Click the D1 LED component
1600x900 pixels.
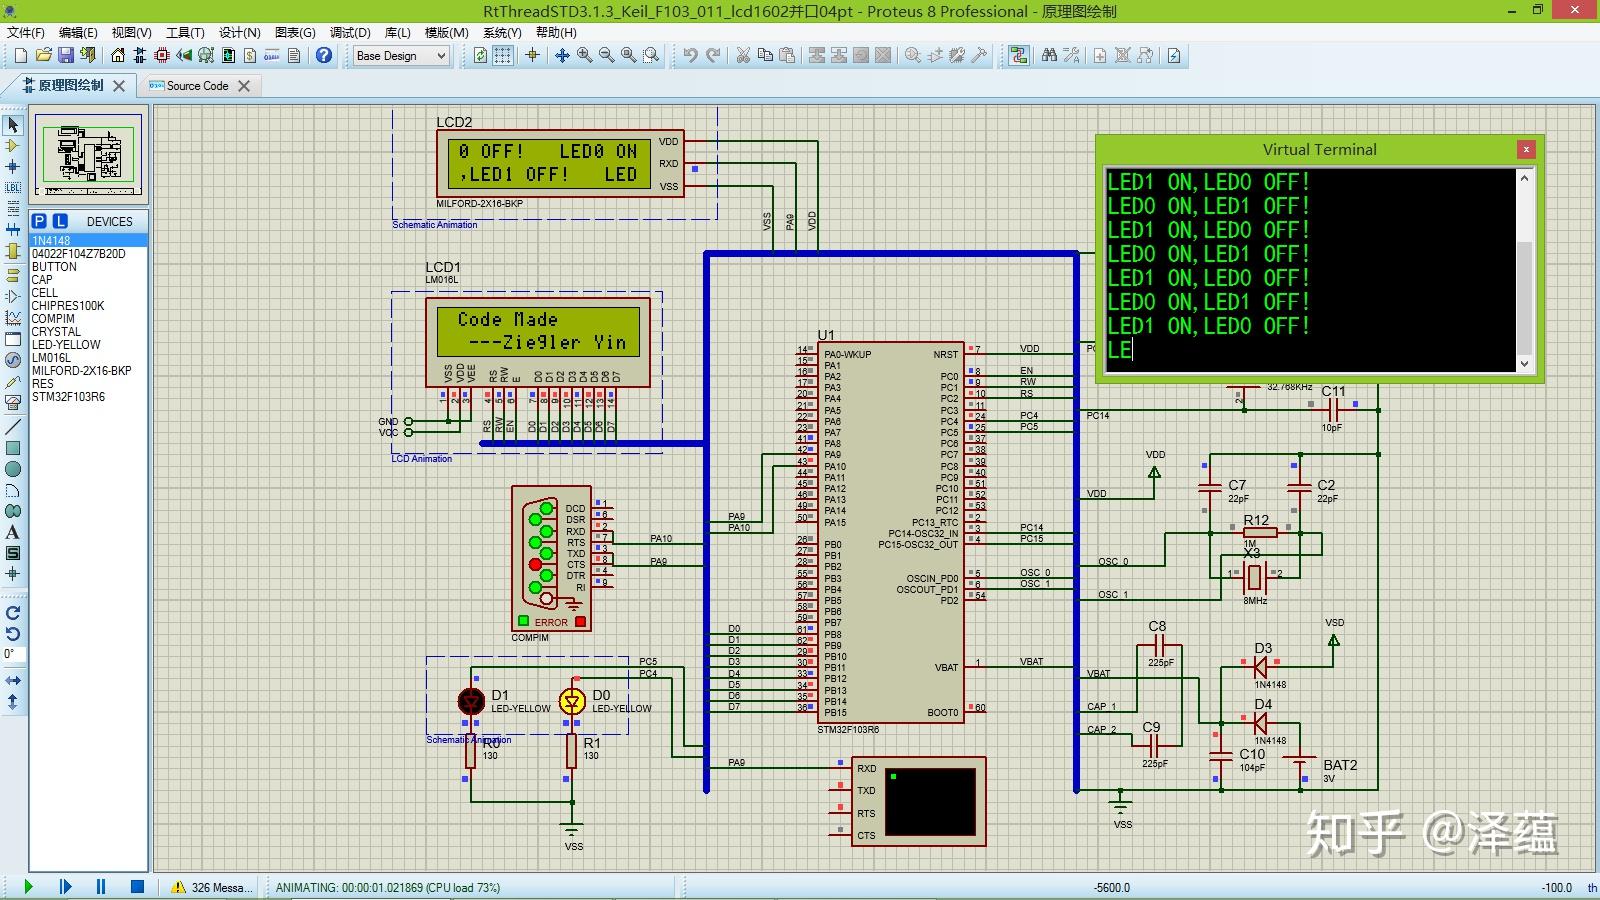tap(471, 701)
